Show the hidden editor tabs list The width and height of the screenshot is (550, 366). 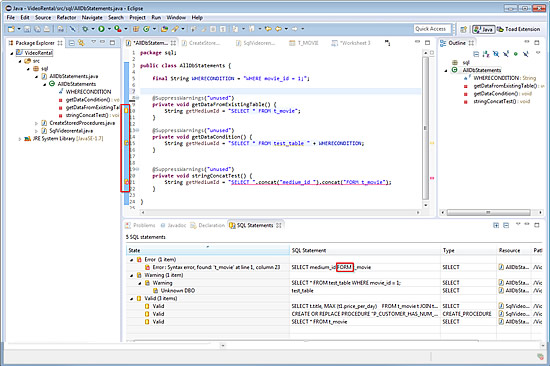click(x=387, y=43)
